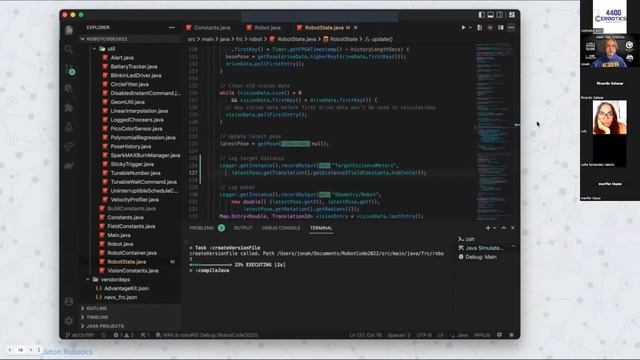Viewport: 640px width, 360px height.
Task: Open Run and Debug view
Action: click(x=69, y=88)
